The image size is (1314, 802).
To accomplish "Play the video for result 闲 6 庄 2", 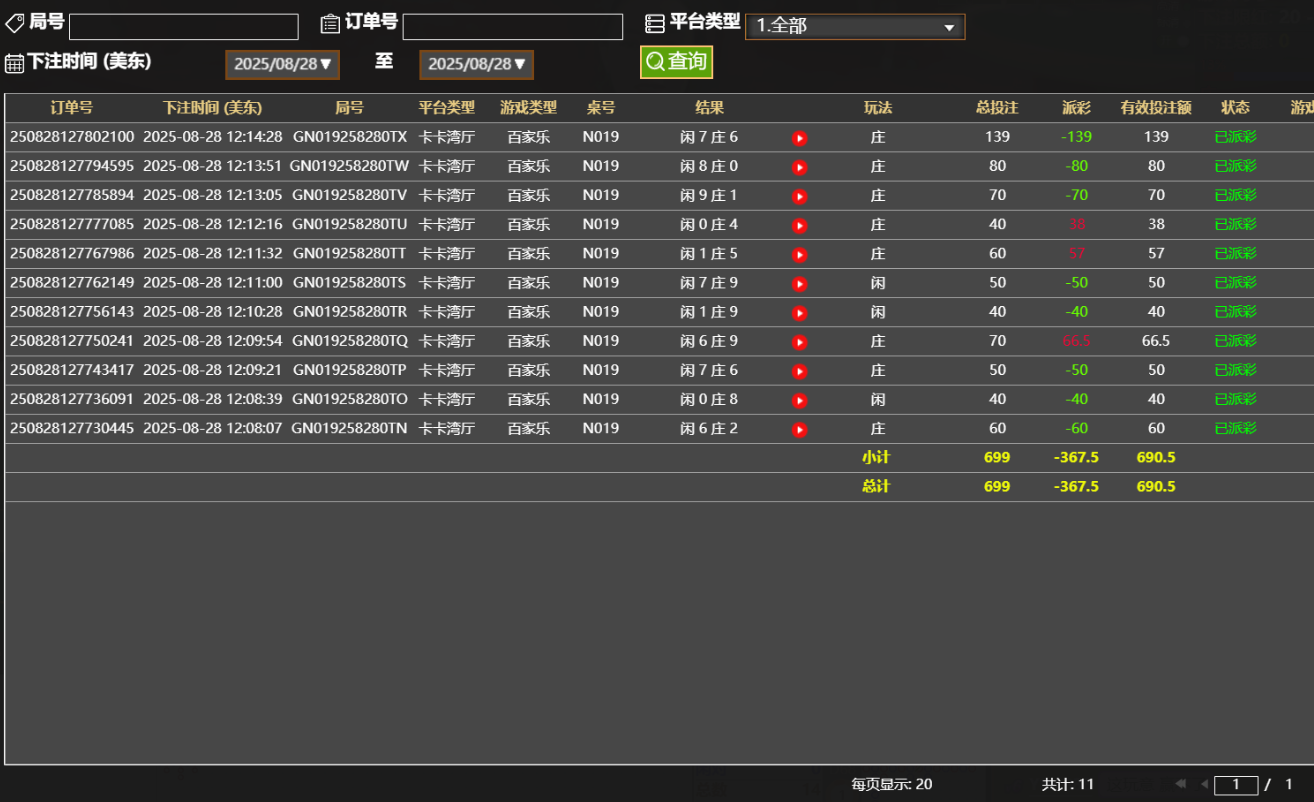I will click(799, 428).
